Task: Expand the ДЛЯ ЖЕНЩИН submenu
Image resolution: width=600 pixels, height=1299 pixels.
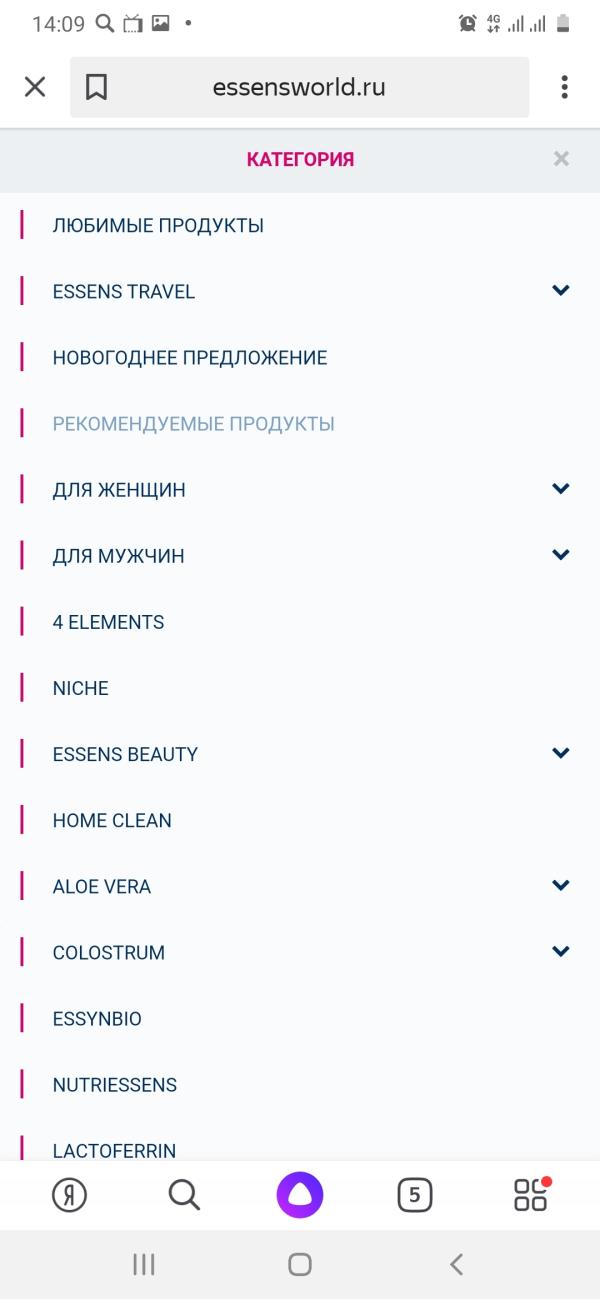Action: click(x=561, y=488)
